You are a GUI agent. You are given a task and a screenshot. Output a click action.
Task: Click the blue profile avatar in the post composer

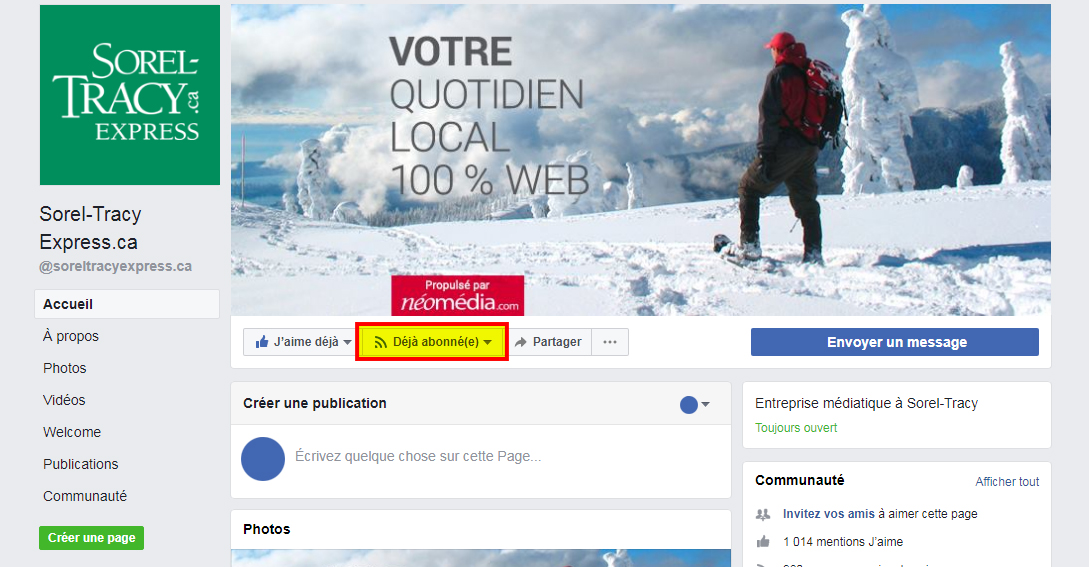(263, 459)
